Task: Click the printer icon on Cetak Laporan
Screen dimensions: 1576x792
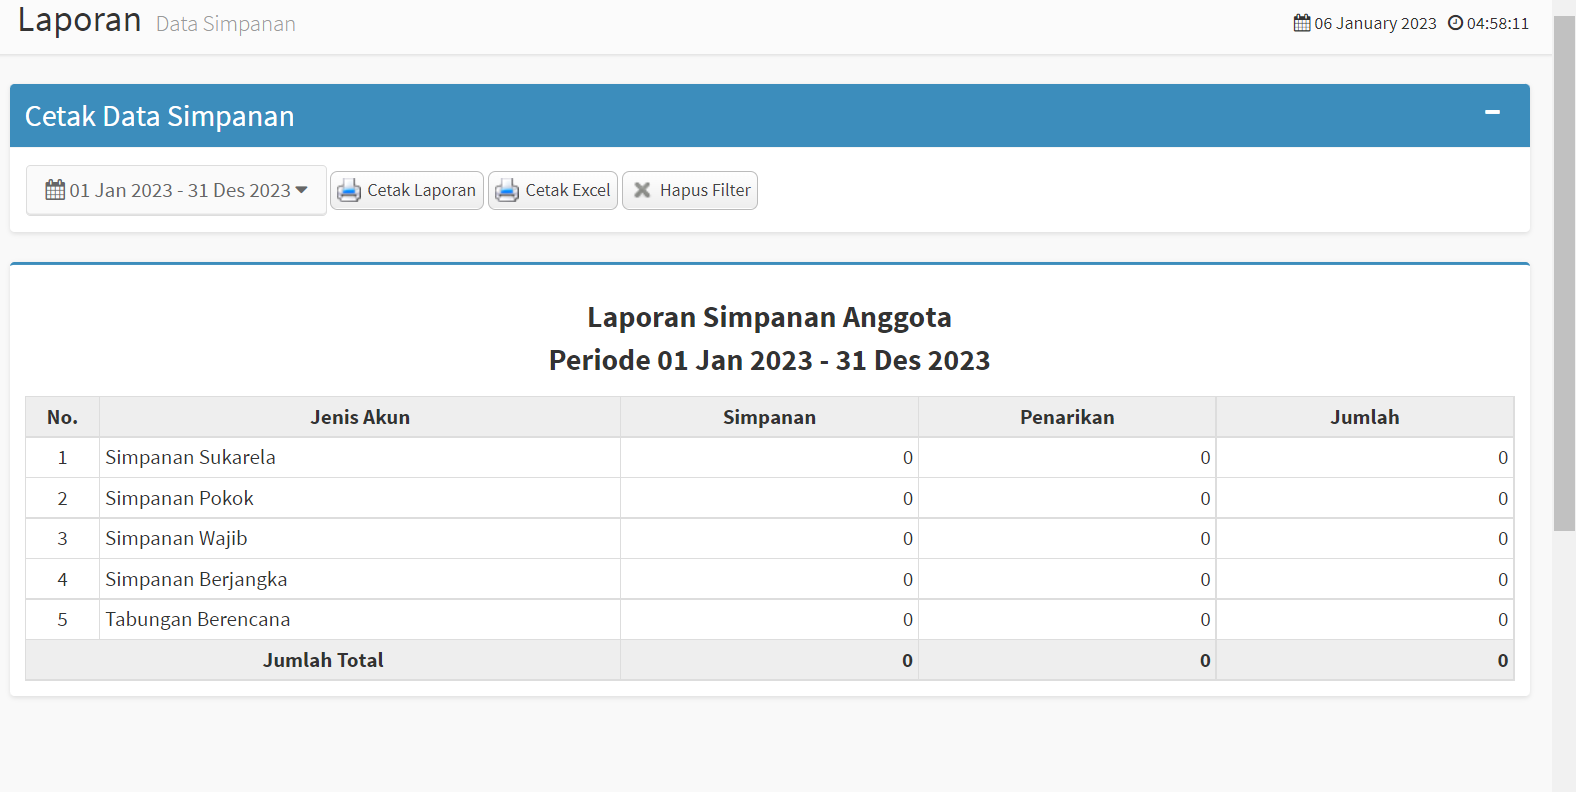Action: coord(348,190)
